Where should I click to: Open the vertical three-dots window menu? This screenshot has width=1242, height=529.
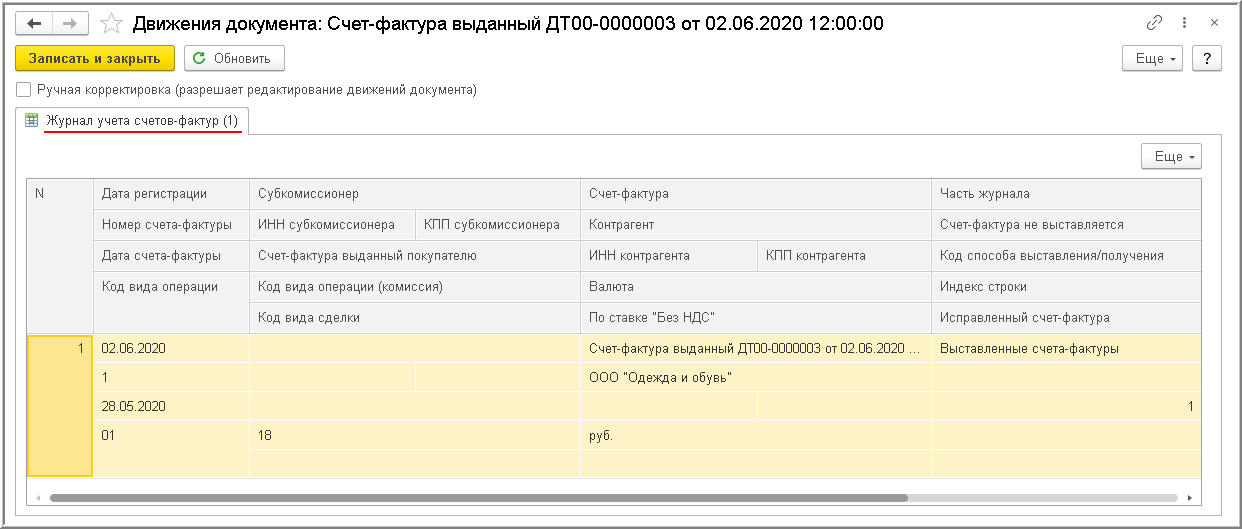coord(1184,23)
